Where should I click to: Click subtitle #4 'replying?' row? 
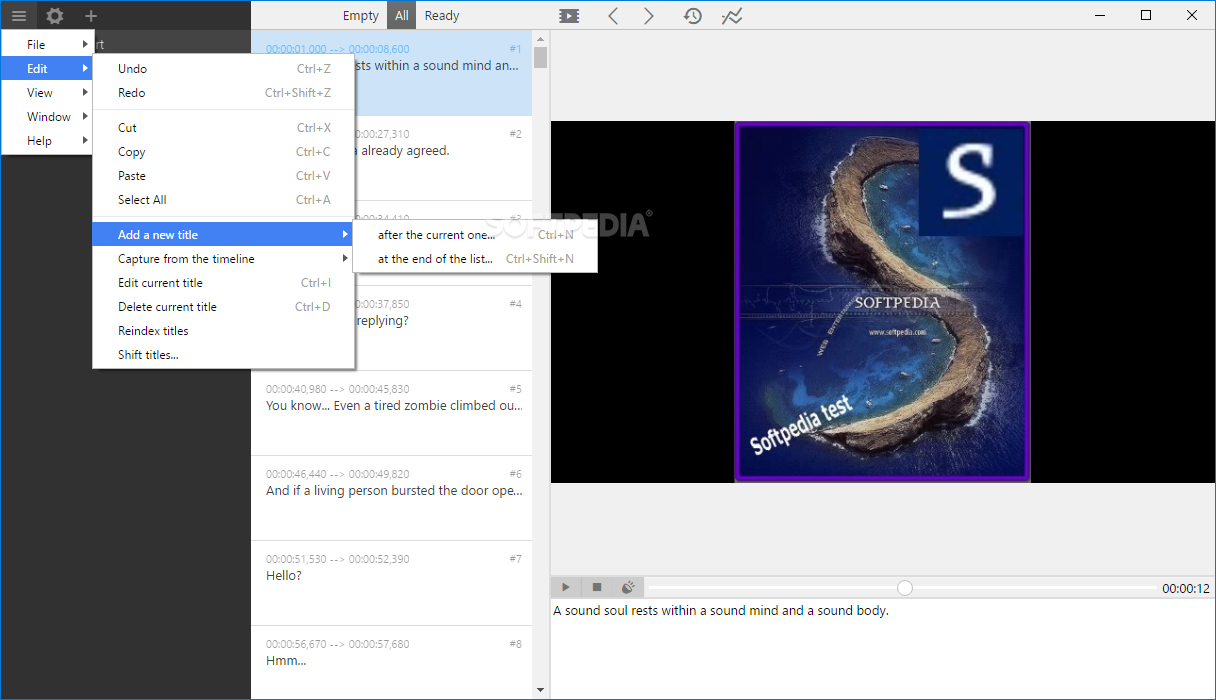(443, 328)
